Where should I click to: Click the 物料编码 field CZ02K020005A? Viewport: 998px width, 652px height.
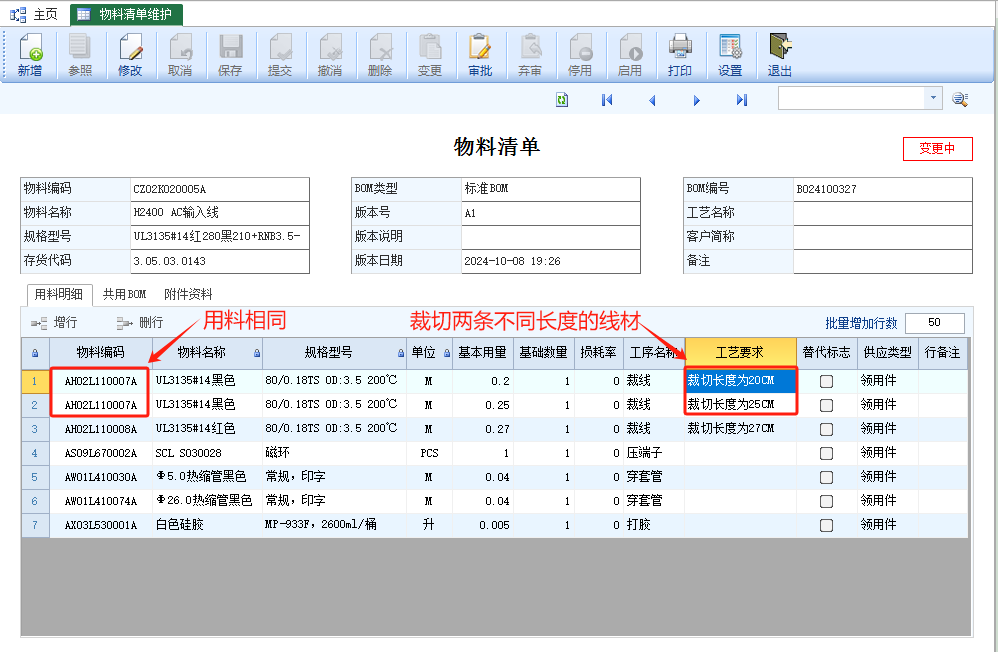point(220,189)
